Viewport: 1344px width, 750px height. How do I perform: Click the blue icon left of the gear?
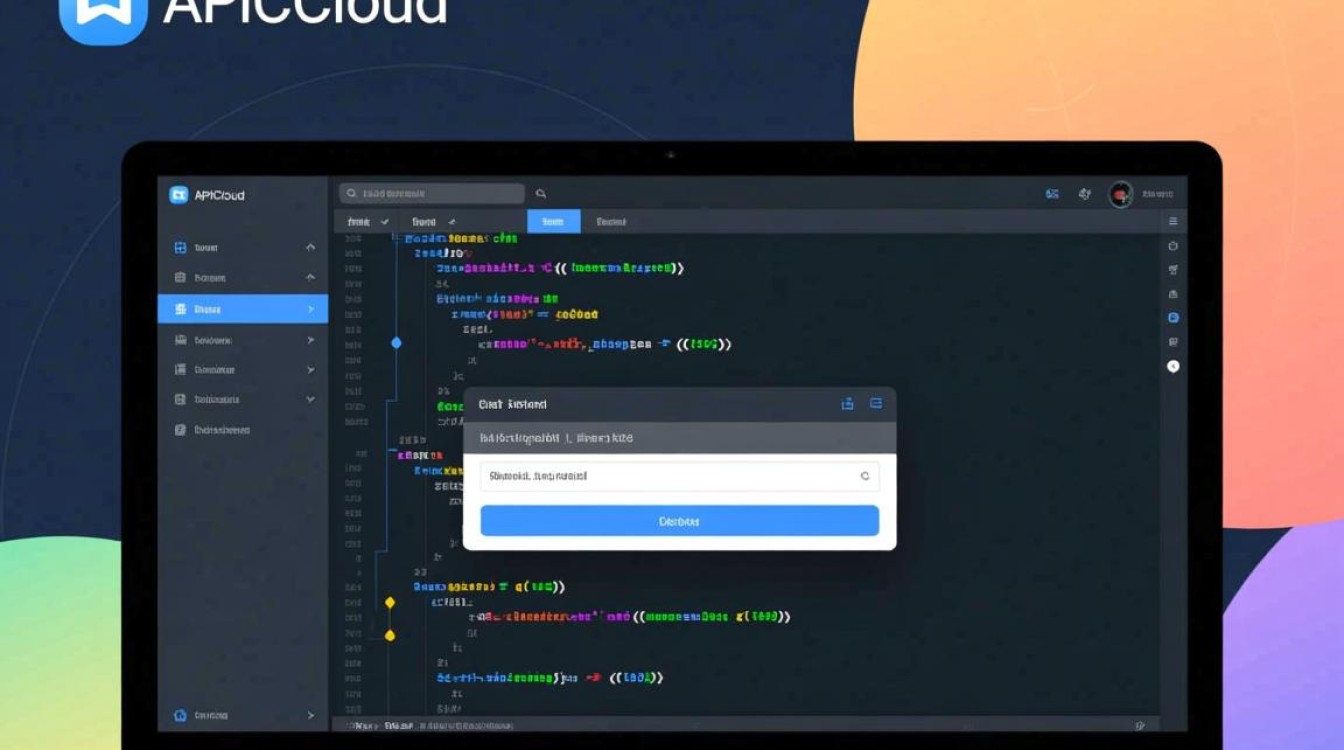point(1052,194)
